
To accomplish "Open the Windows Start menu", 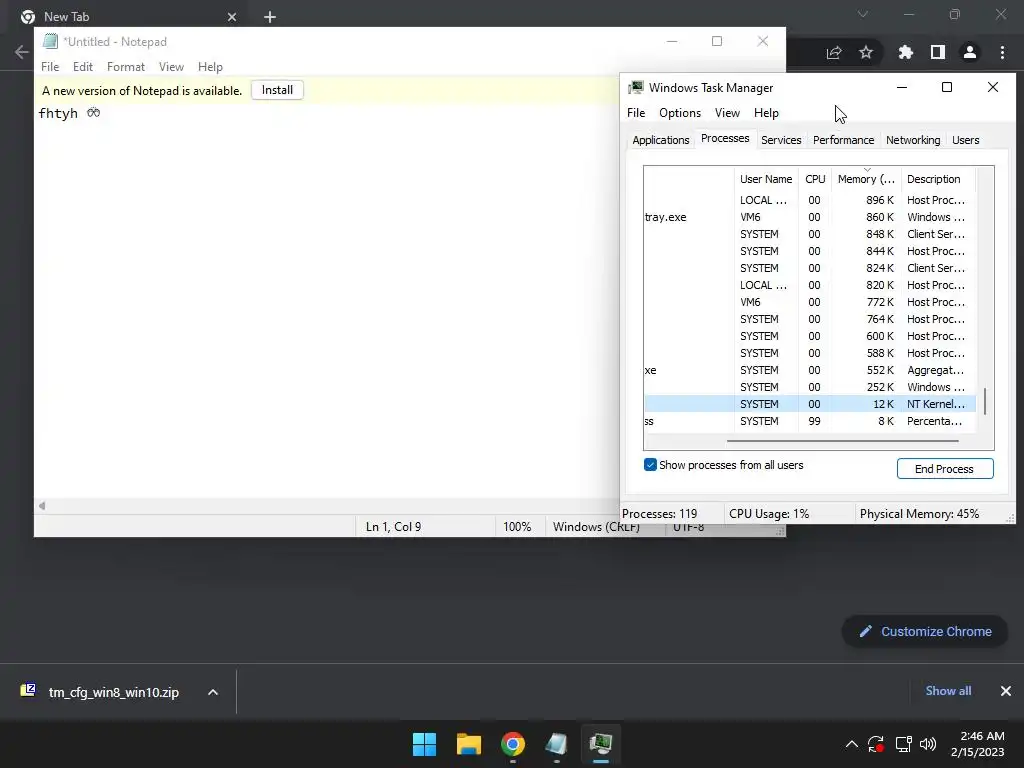I will point(424,744).
